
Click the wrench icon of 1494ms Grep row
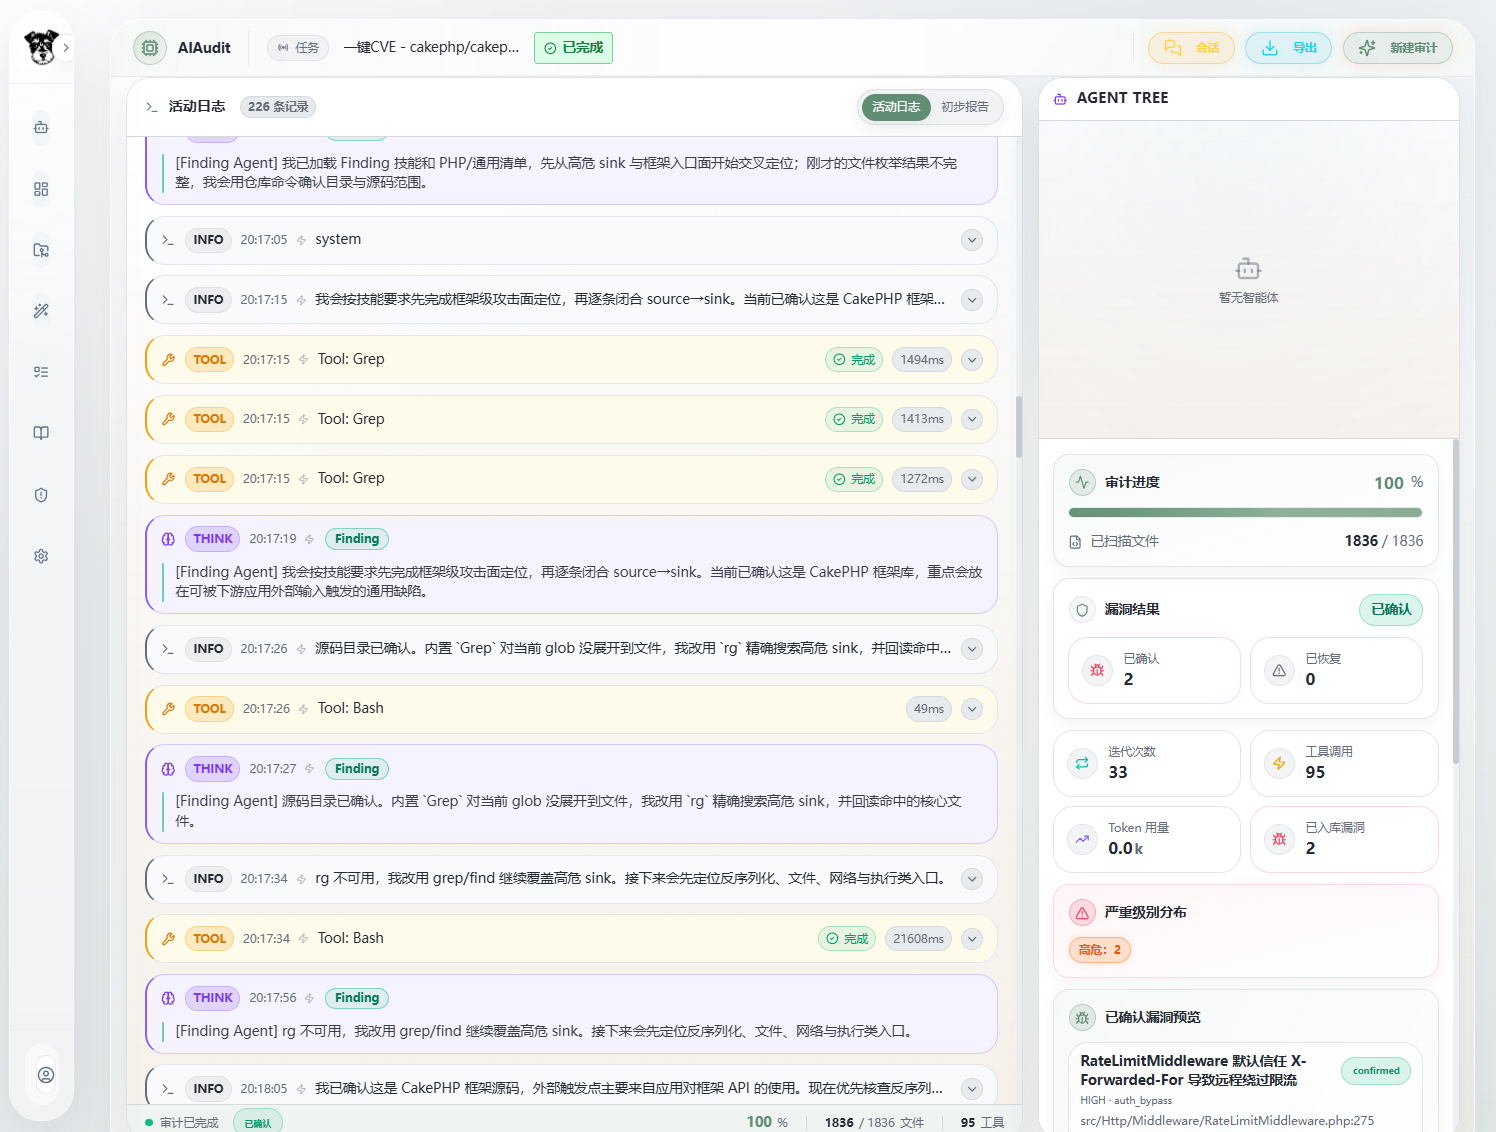click(168, 360)
